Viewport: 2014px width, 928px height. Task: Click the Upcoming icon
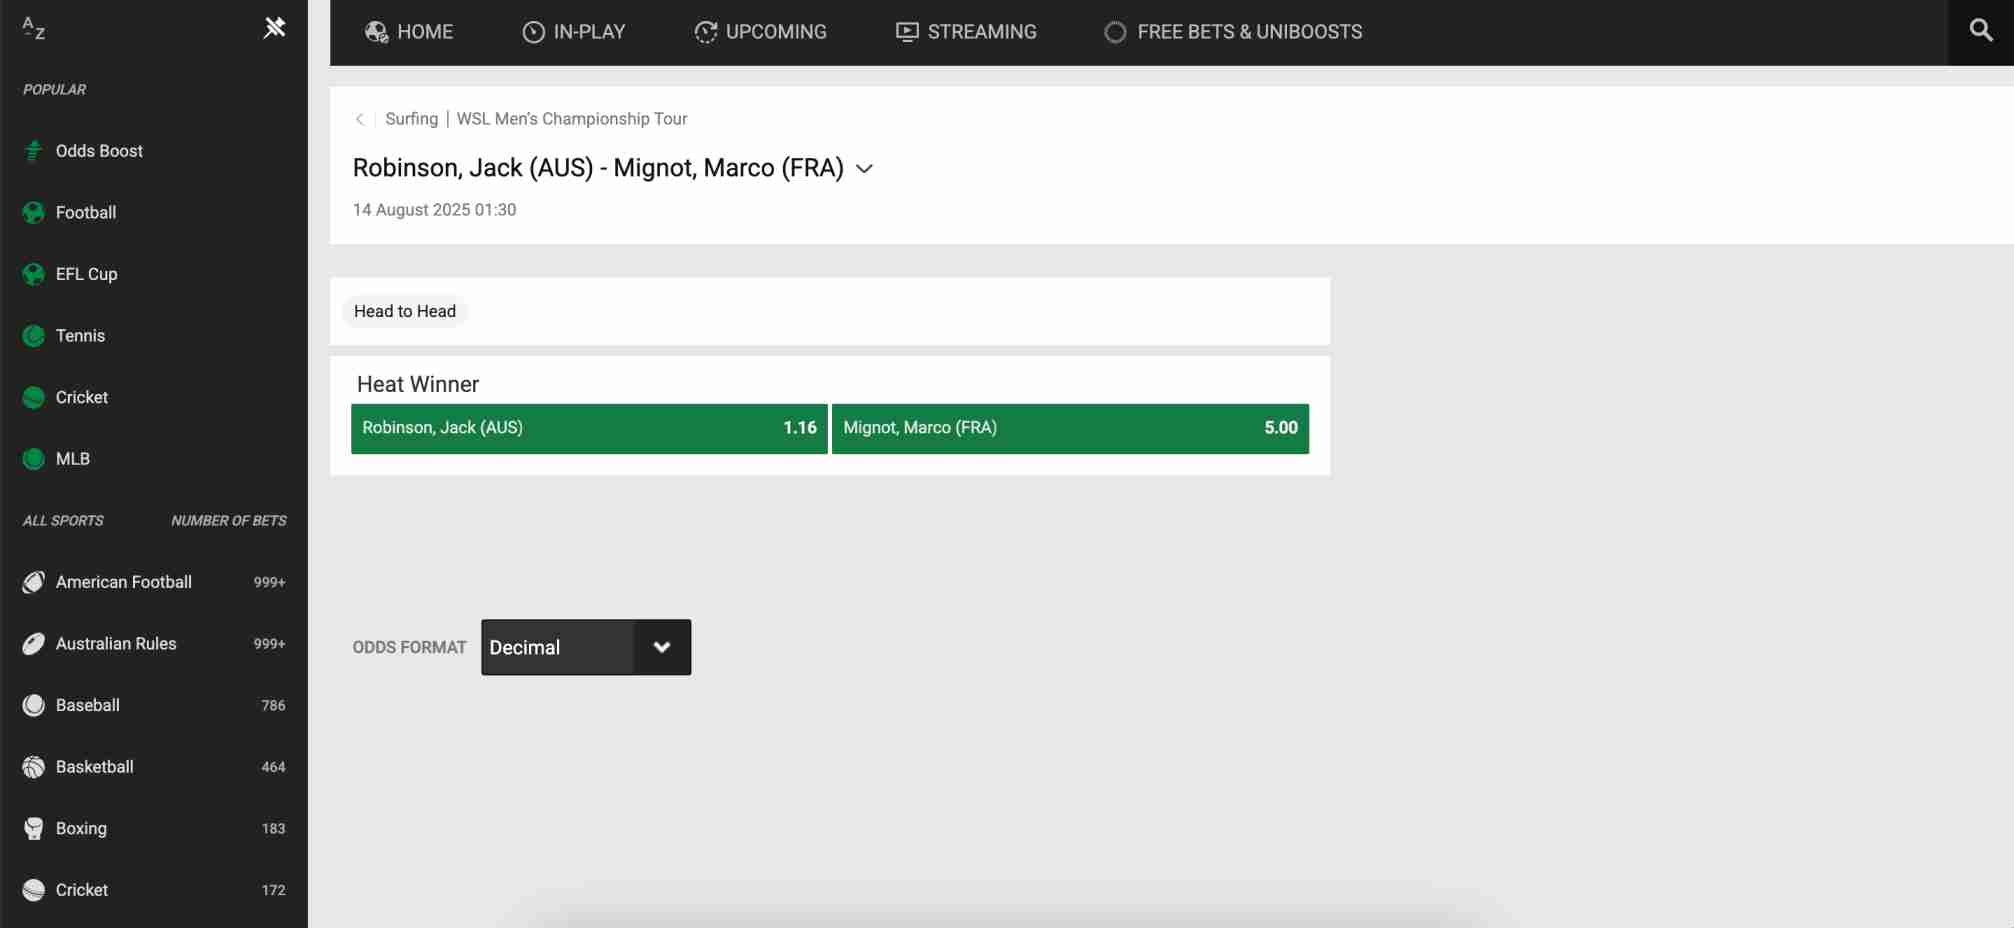[x=706, y=32]
